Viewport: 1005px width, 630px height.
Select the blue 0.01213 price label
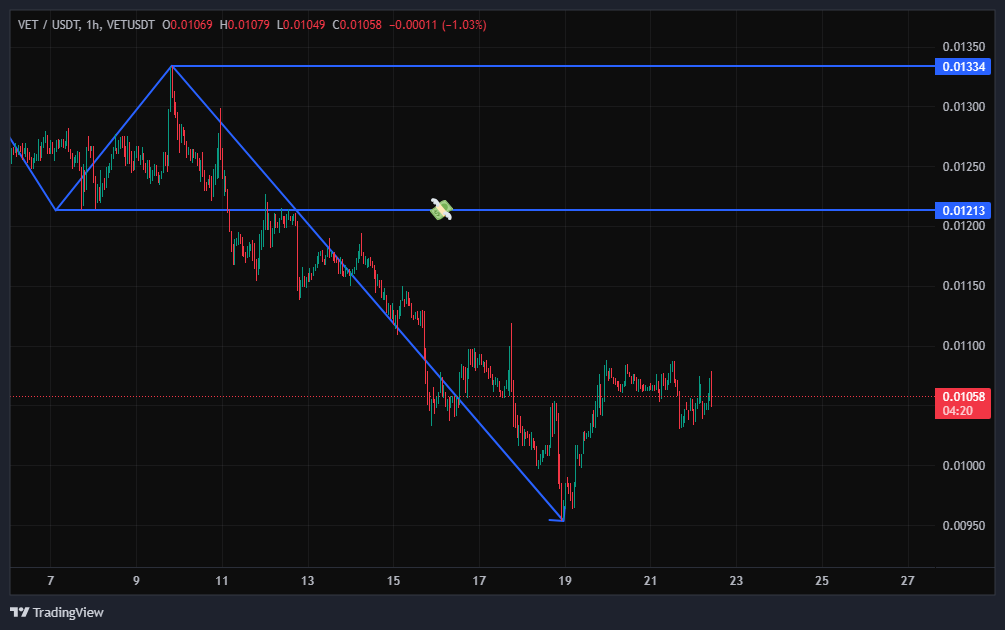click(x=963, y=211)
